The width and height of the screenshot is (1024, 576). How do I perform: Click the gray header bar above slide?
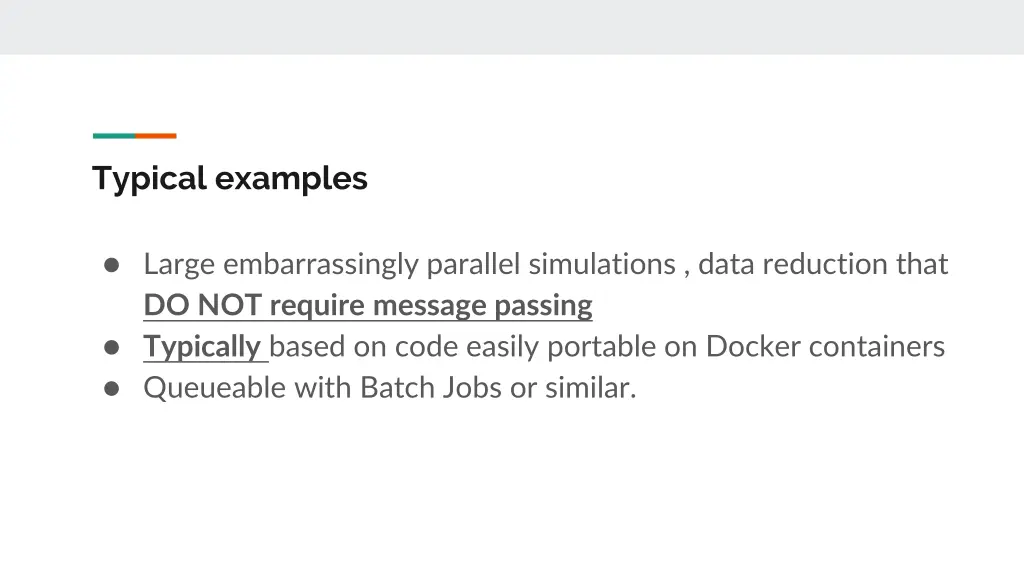[512, 27]
